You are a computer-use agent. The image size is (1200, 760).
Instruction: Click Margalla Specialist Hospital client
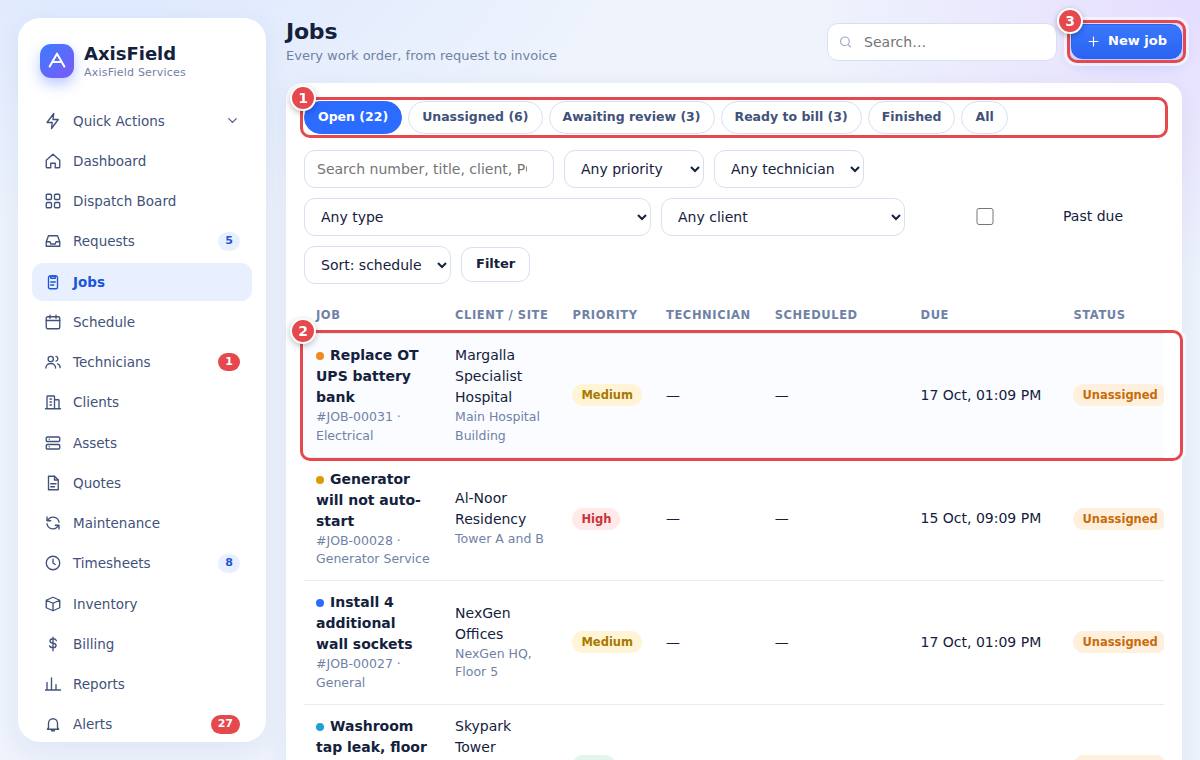(490, 376)
